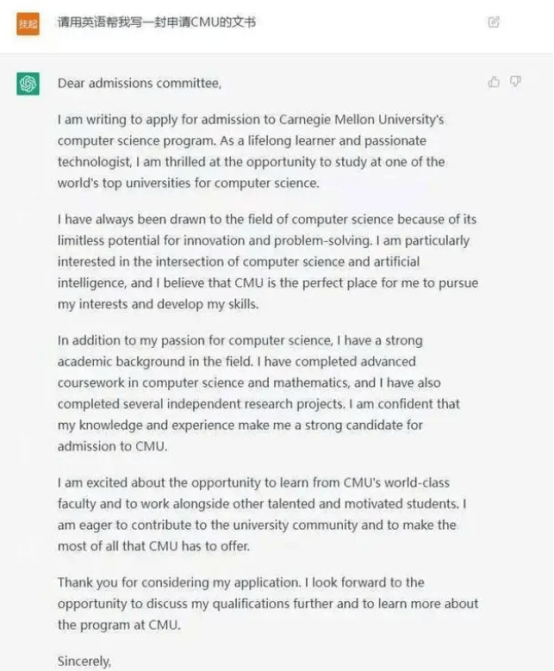Screen dimensions: 554x671
Task: Click the orange user avatar
Action: [x=28, y=24]
